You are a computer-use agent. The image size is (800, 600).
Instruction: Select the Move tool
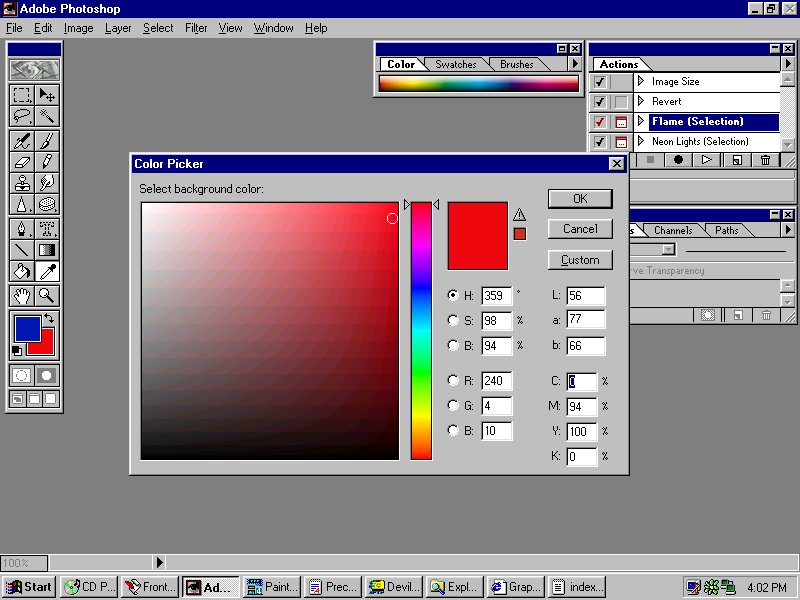click(47, 95)
